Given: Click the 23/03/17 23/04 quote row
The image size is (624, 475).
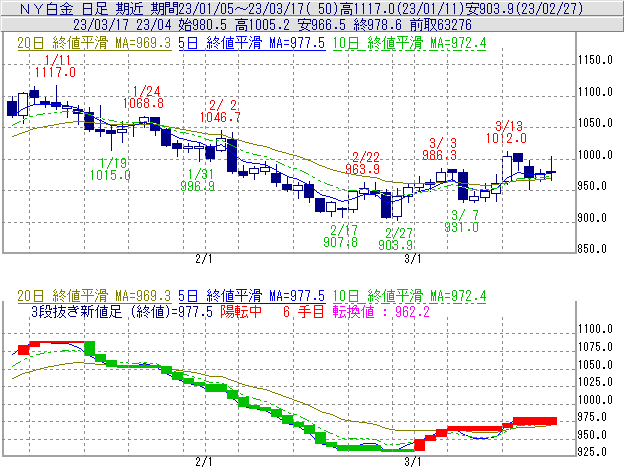Looking at the screenshot, I should click(273, 25).
